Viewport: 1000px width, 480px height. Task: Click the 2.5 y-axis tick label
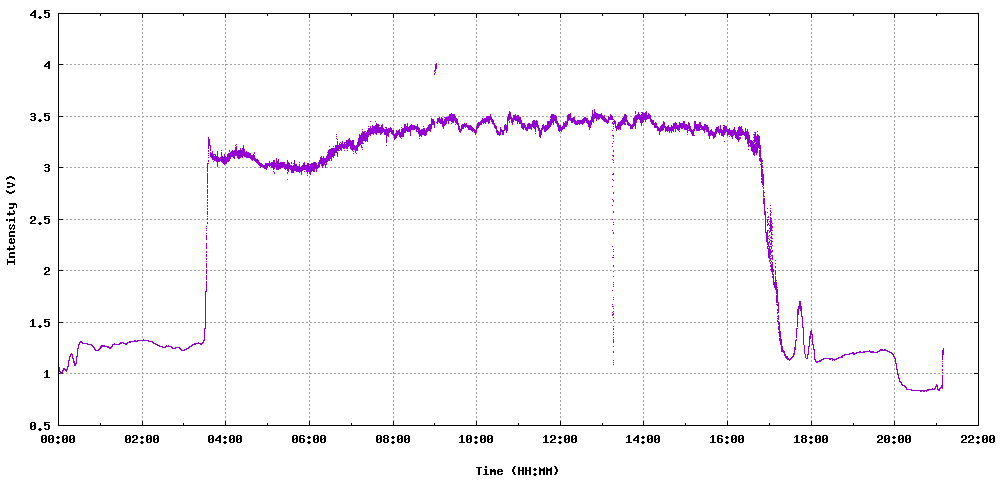pyautogui.click(x=40, y=219)
